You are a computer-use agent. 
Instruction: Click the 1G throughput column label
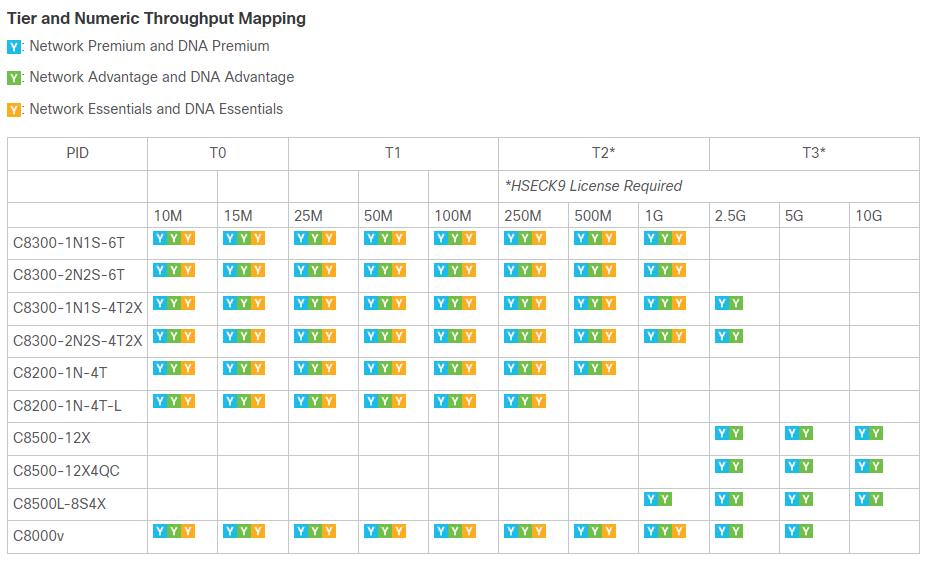[654, 216]
